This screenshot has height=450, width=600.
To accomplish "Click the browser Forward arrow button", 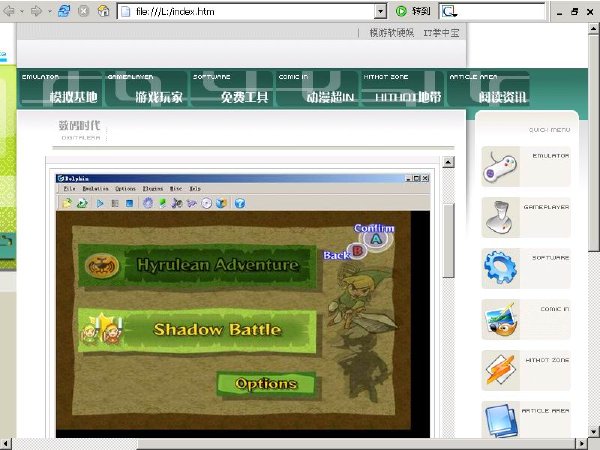I will coord(36,11).
